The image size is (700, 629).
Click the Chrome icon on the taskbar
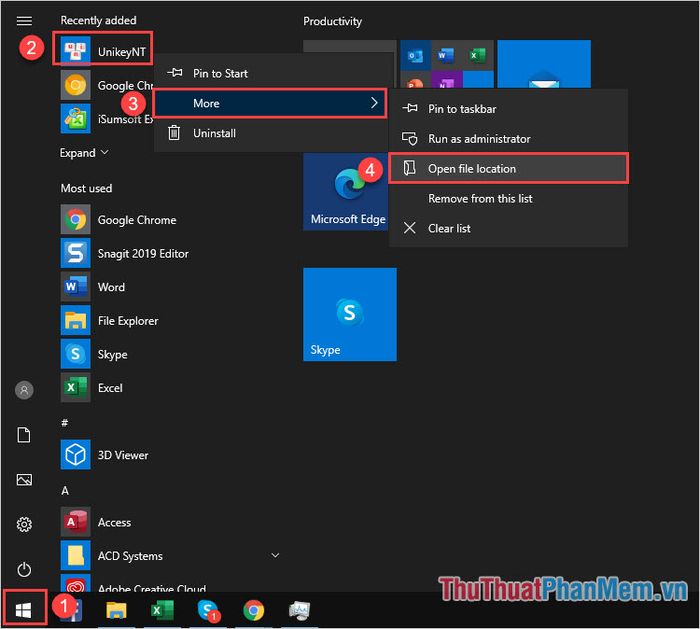coord(254,609)
